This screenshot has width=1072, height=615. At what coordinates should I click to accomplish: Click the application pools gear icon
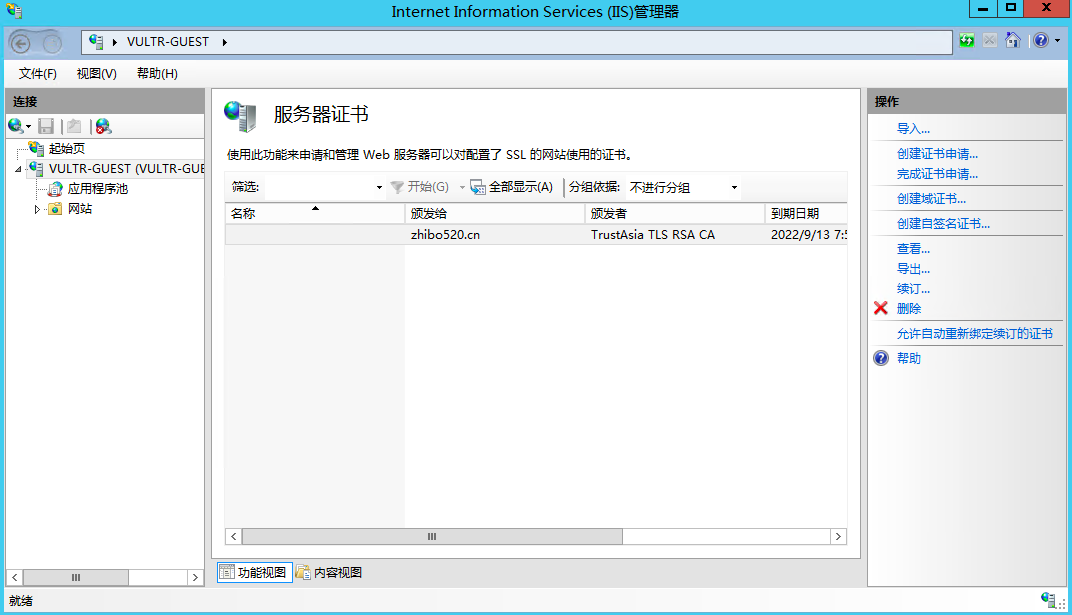point(55,189)
